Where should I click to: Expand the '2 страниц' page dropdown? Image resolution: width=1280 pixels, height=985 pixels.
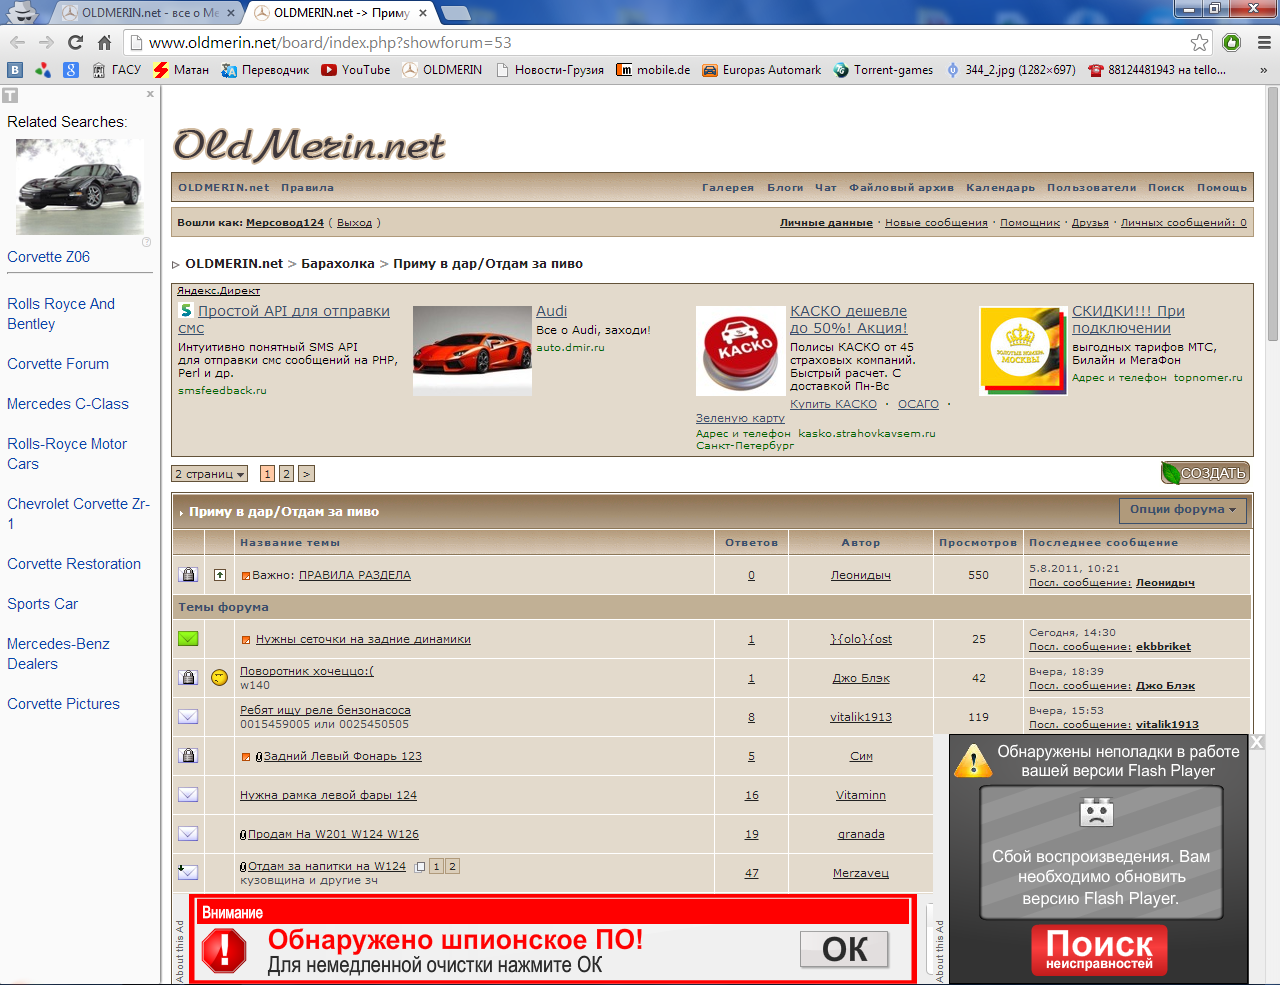coord(209,474)
